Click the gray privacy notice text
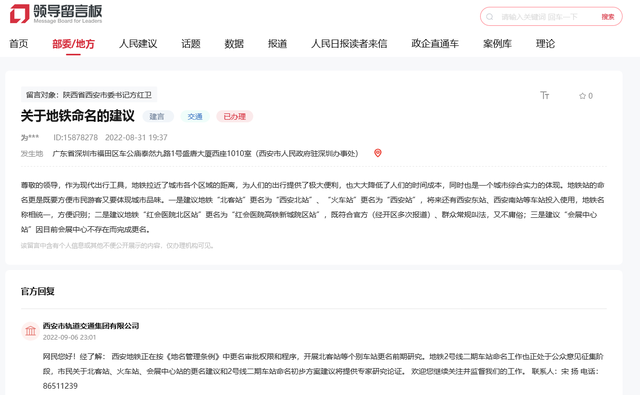Screen dimensions: 640x395 coord(118,245)
